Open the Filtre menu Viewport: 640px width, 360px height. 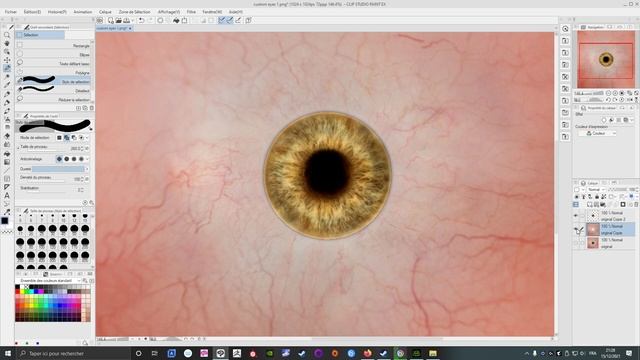pyautogui.click(x=191, y=12)
